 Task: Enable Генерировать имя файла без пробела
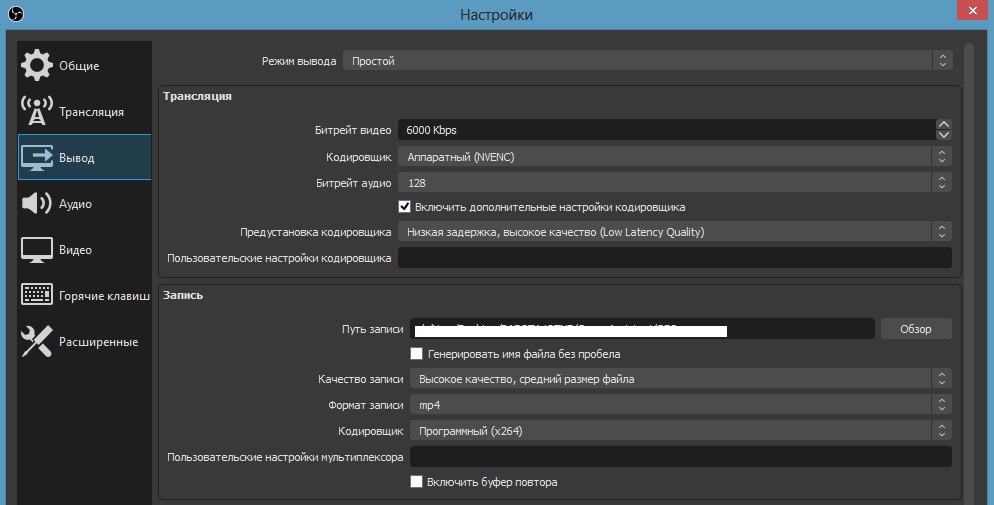(x=416, y=354)
